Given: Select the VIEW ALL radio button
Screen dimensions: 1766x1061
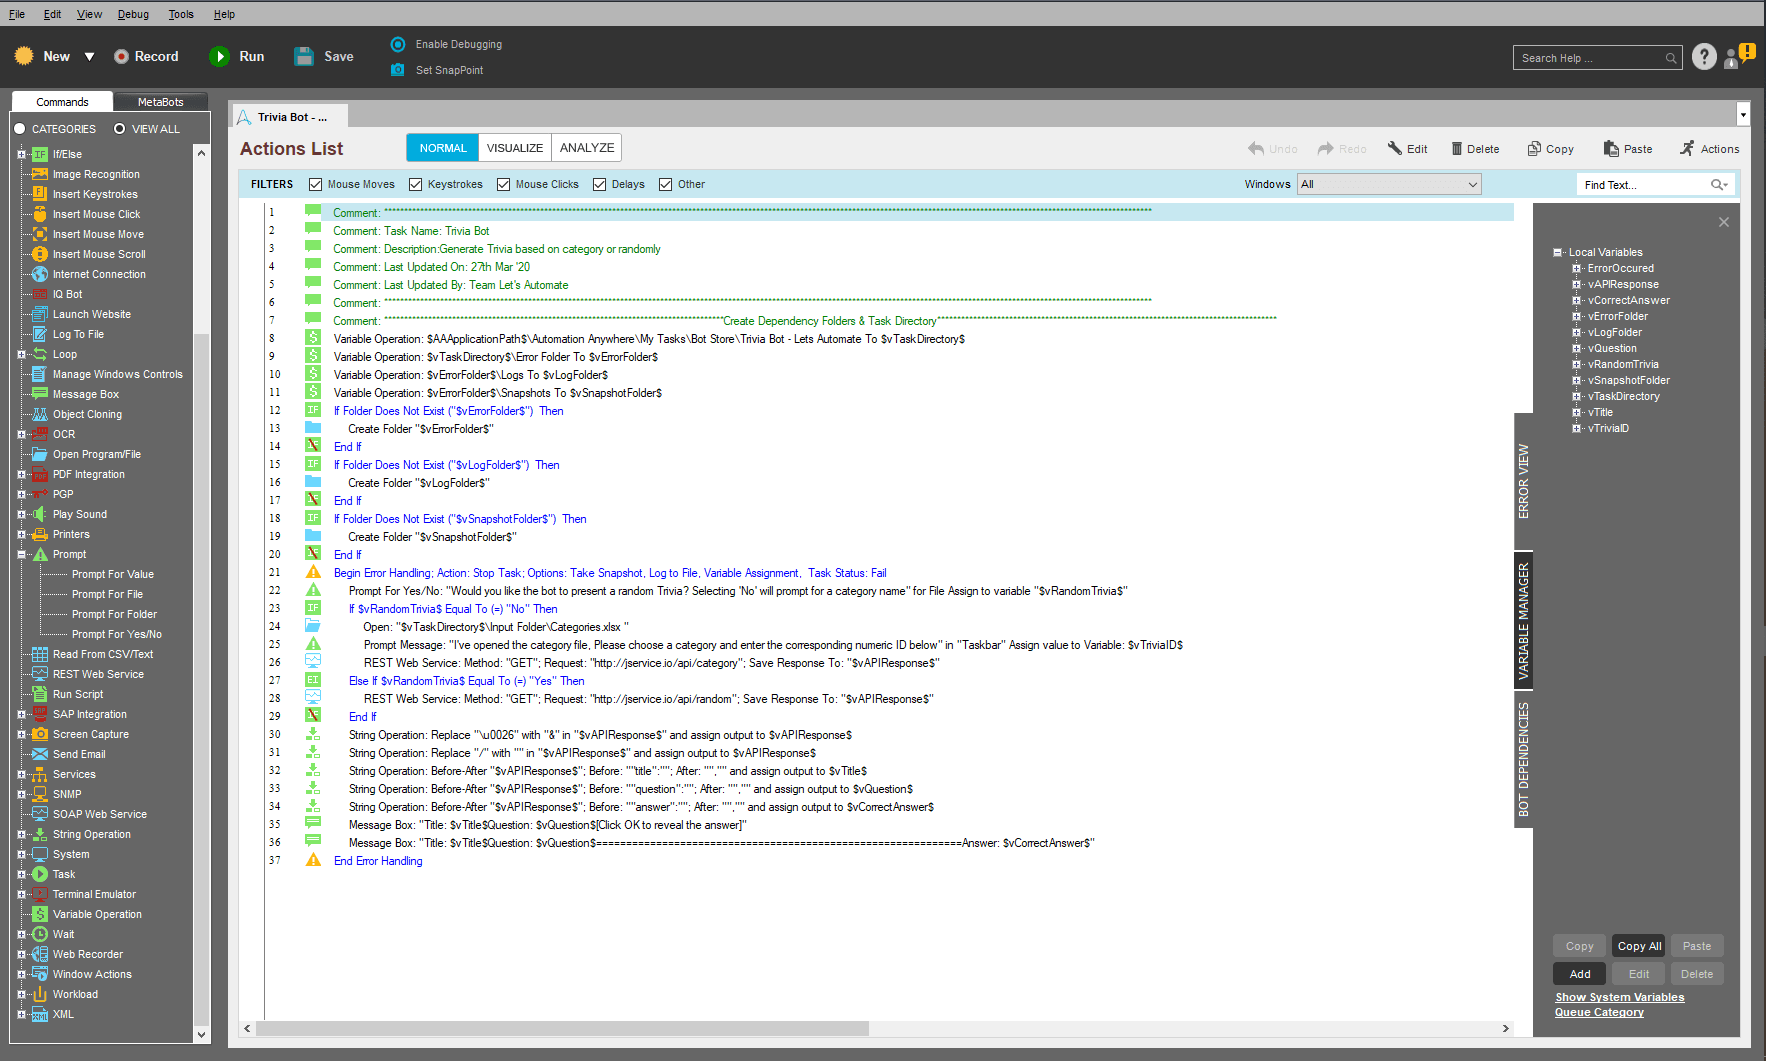Looking at the screenshot, I should tap(120, 129).
